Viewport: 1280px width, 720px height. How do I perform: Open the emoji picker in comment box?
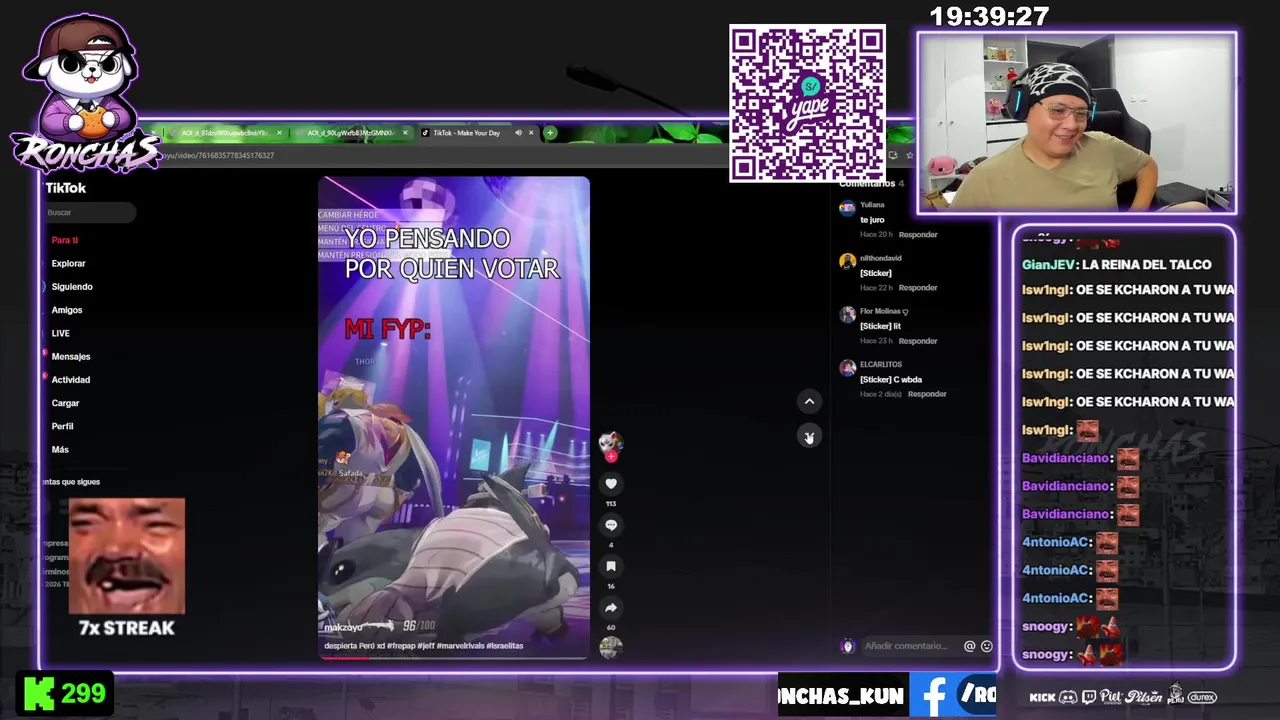pyautogui.click(x=986, y=646)
